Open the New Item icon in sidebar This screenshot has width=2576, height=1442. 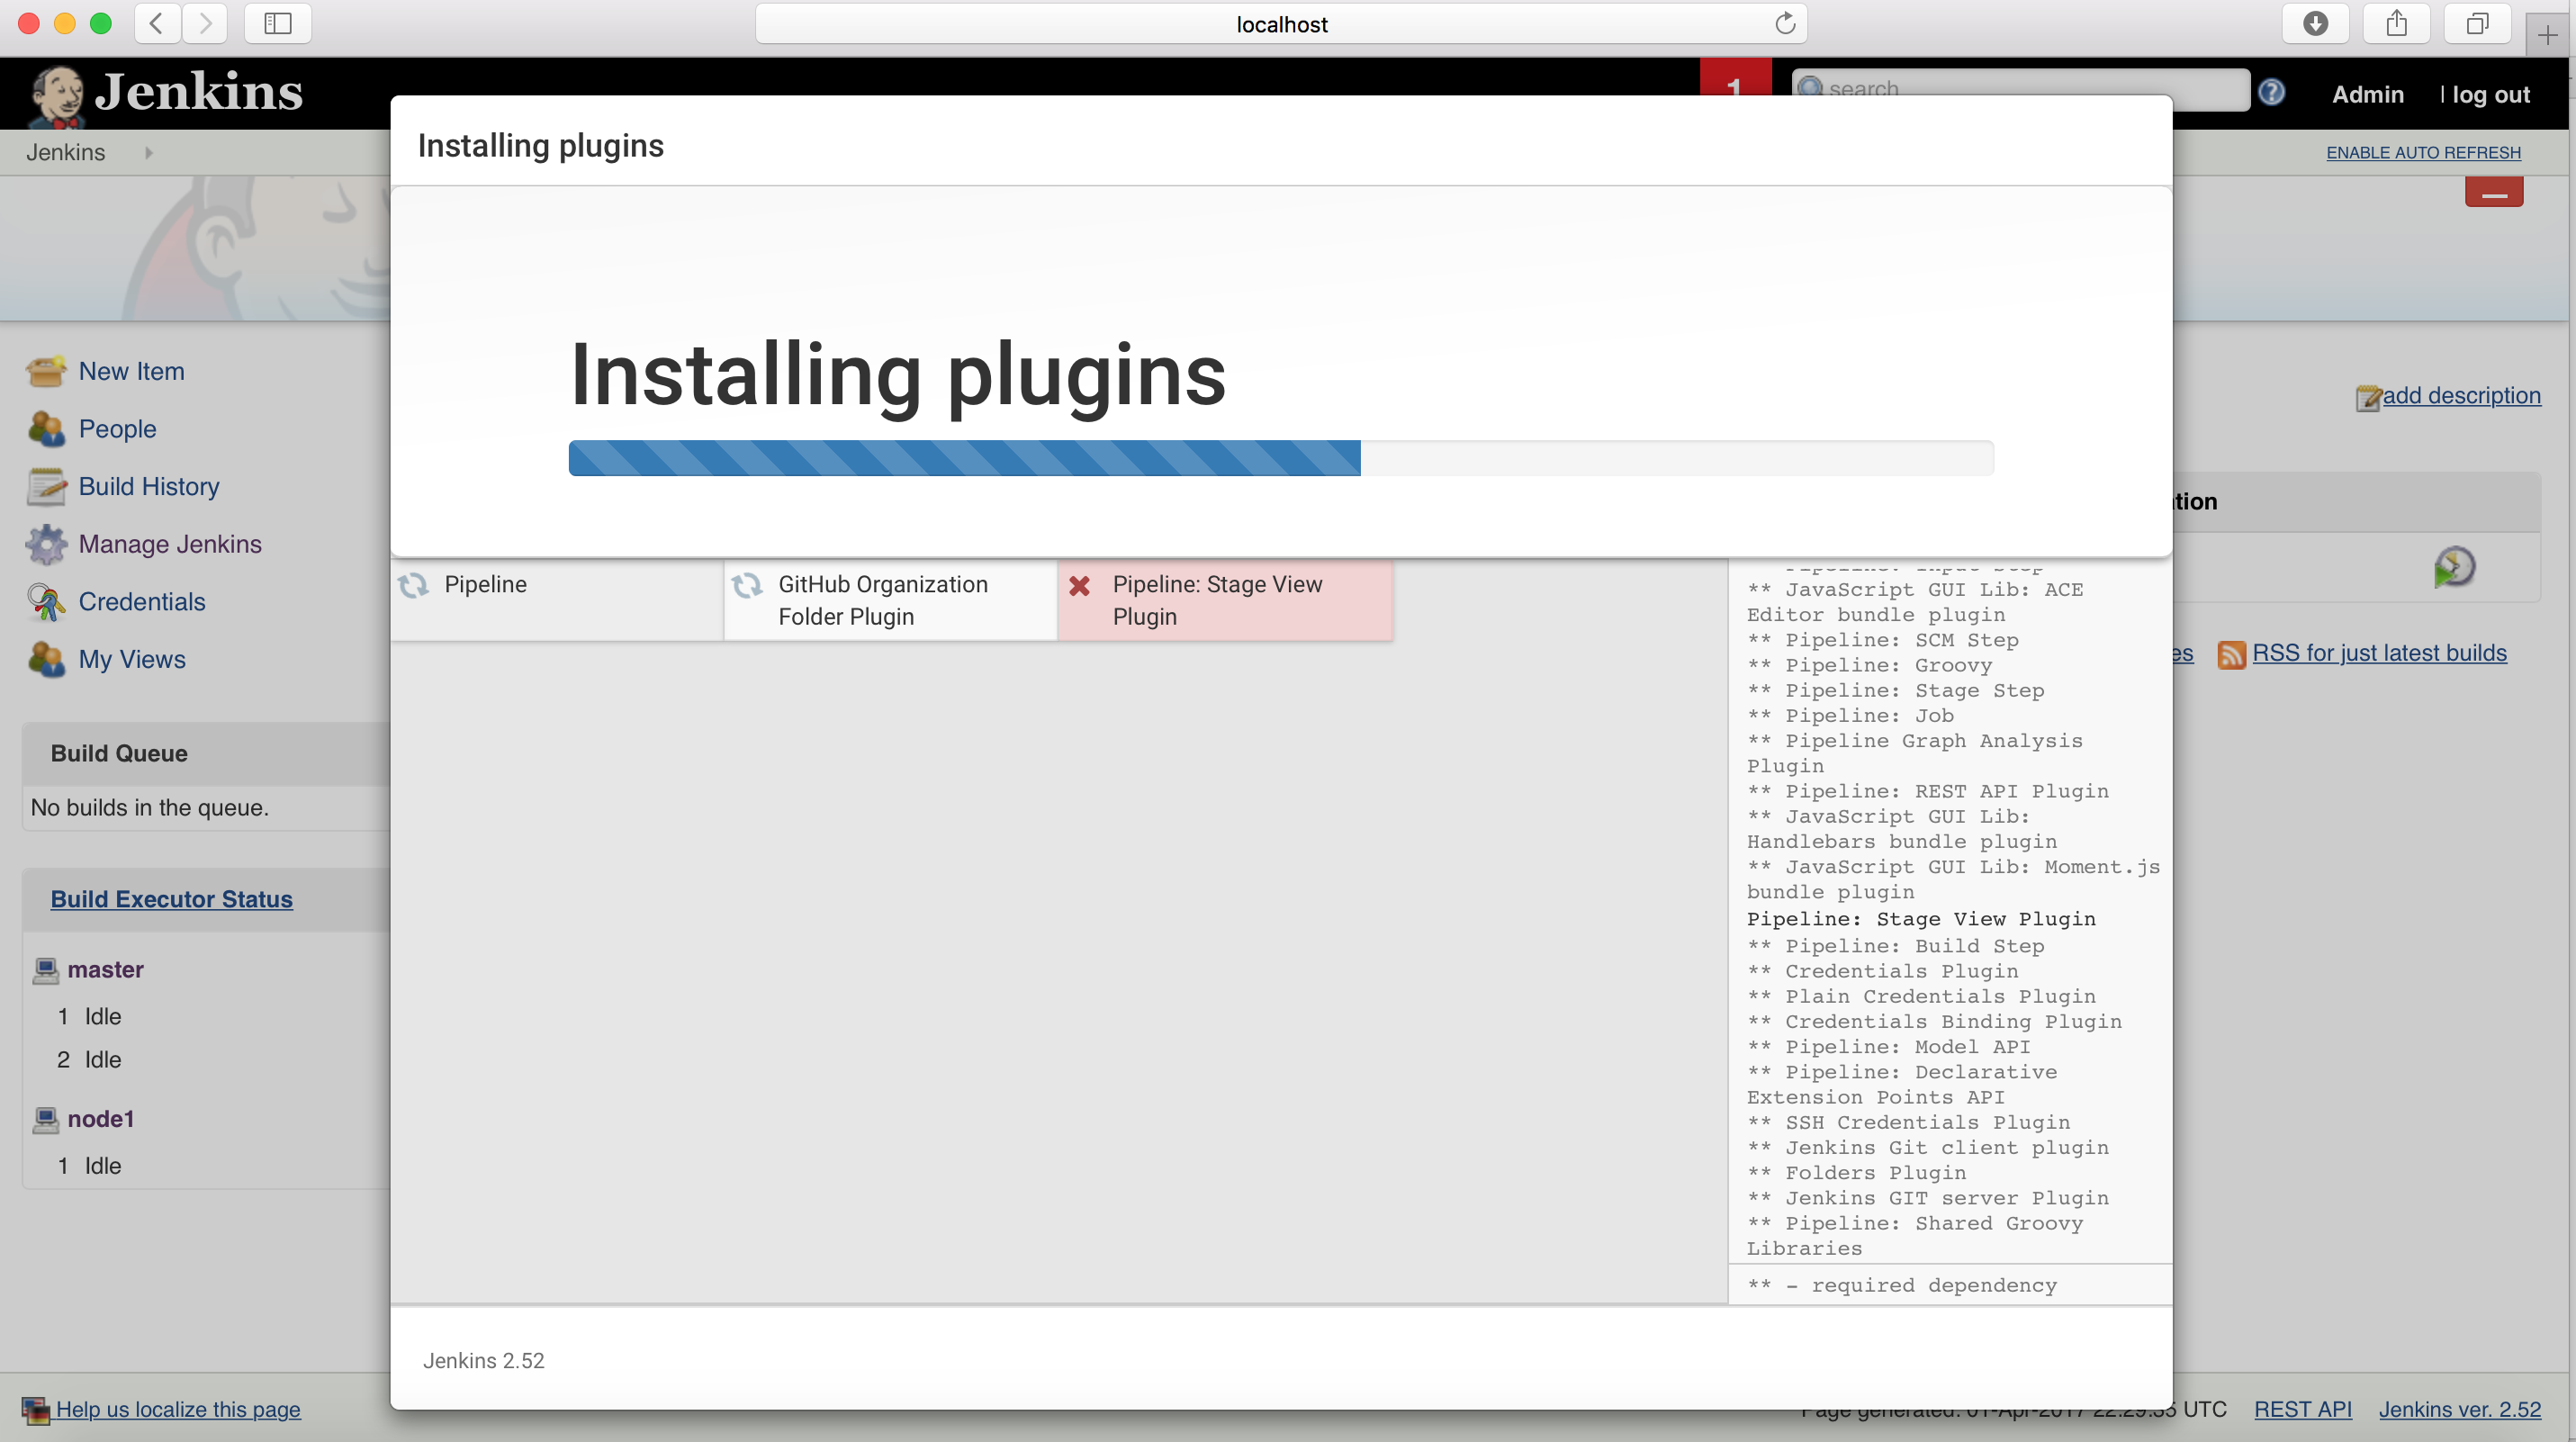(46, 371)
